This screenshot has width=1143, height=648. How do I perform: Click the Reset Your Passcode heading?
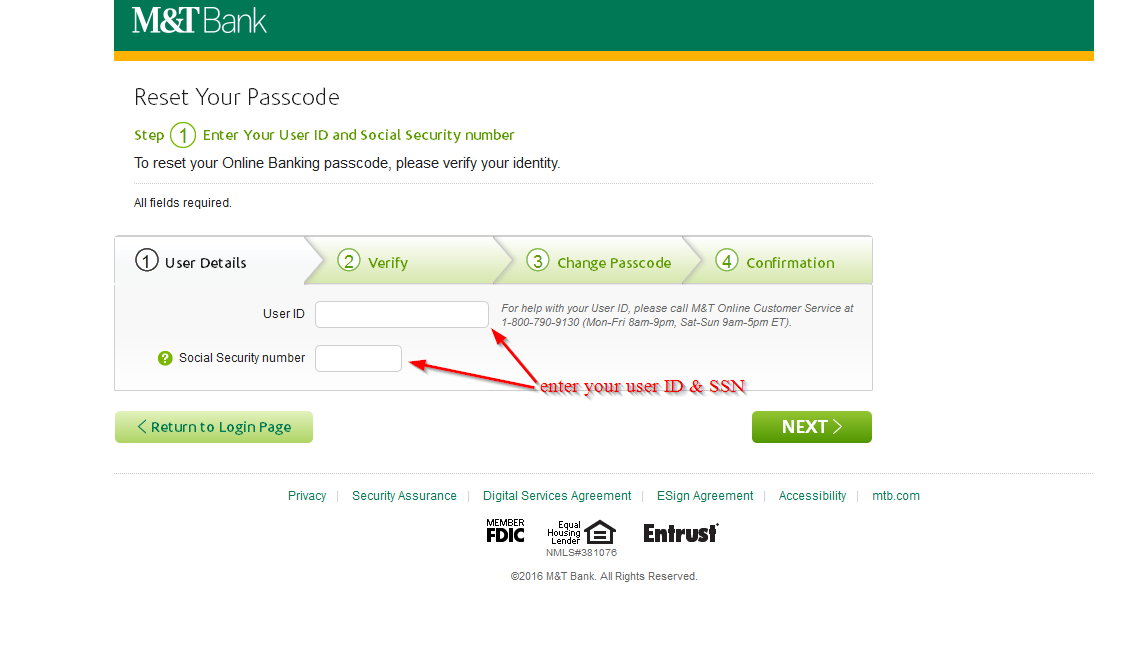click(x=237, y=97)
